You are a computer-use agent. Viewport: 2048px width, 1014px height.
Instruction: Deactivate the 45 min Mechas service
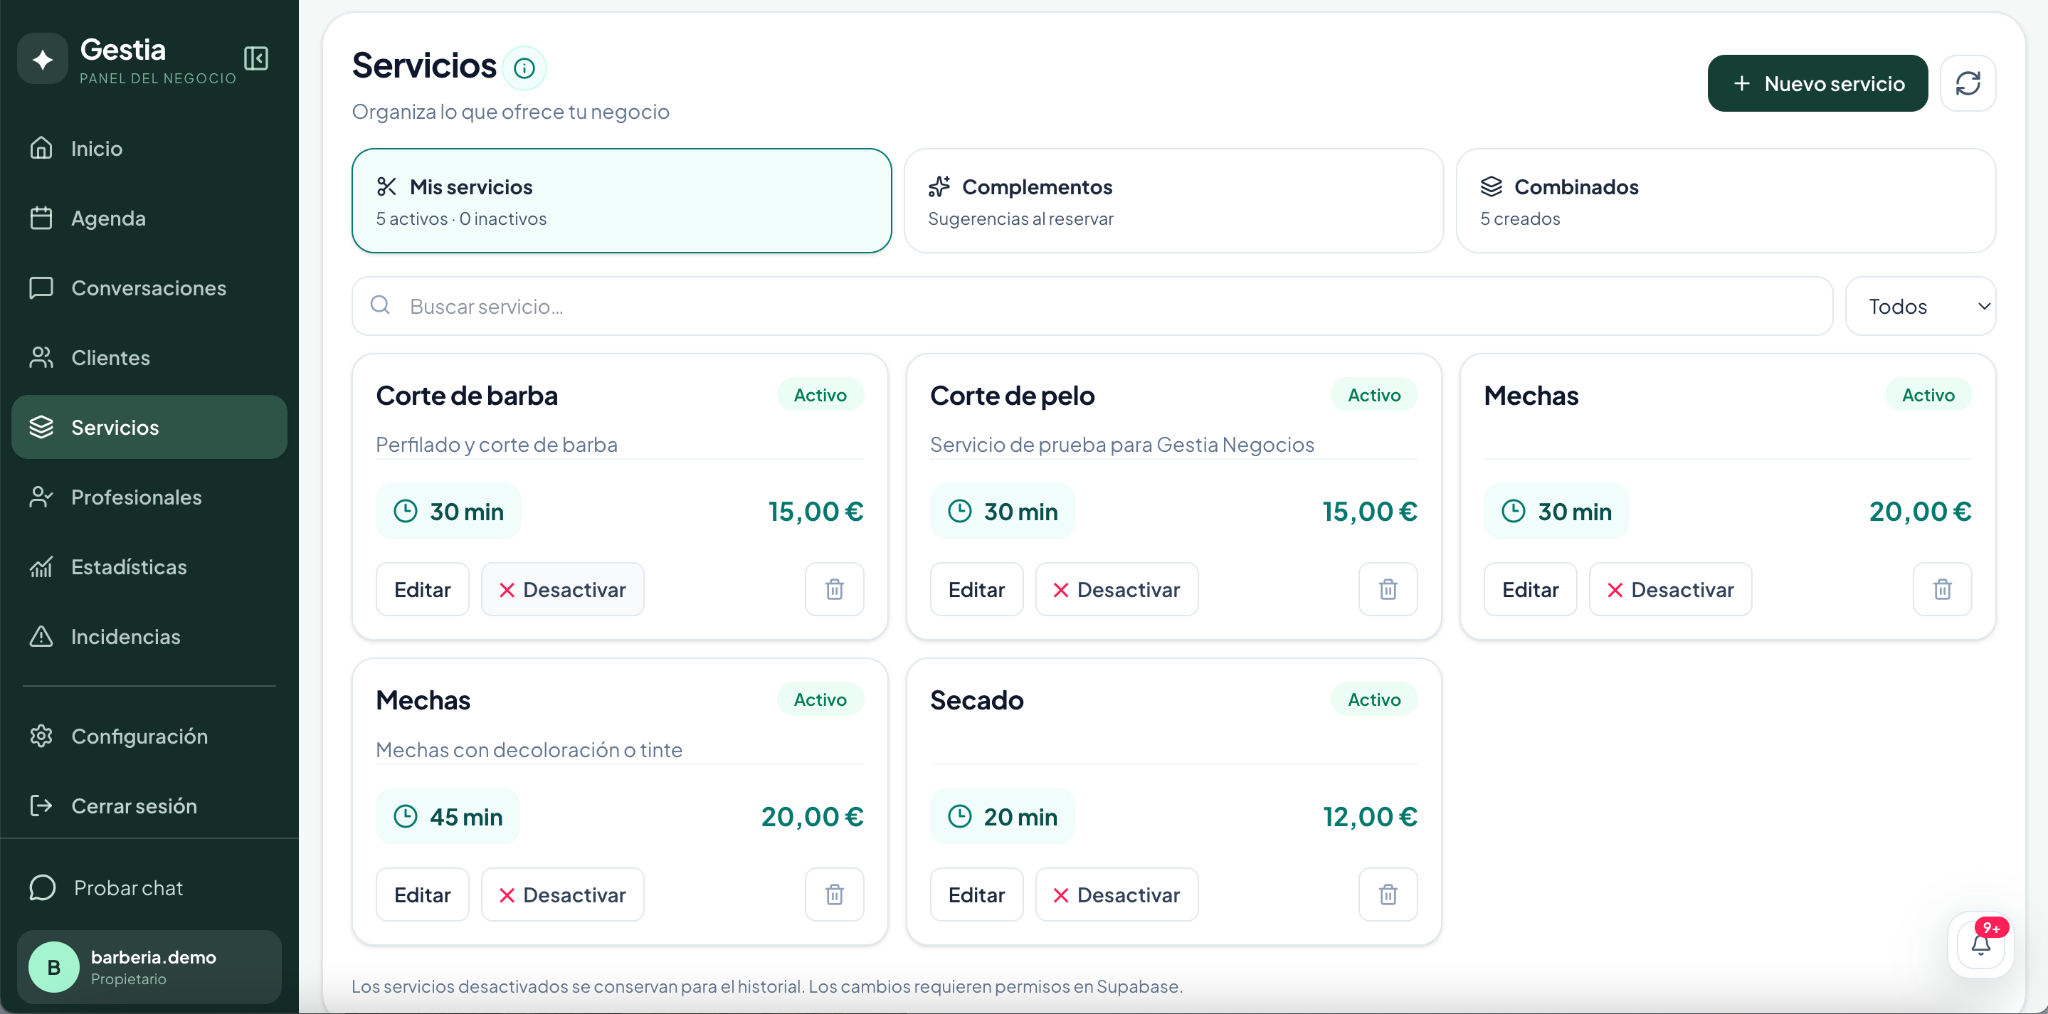[x=562, y=894]
